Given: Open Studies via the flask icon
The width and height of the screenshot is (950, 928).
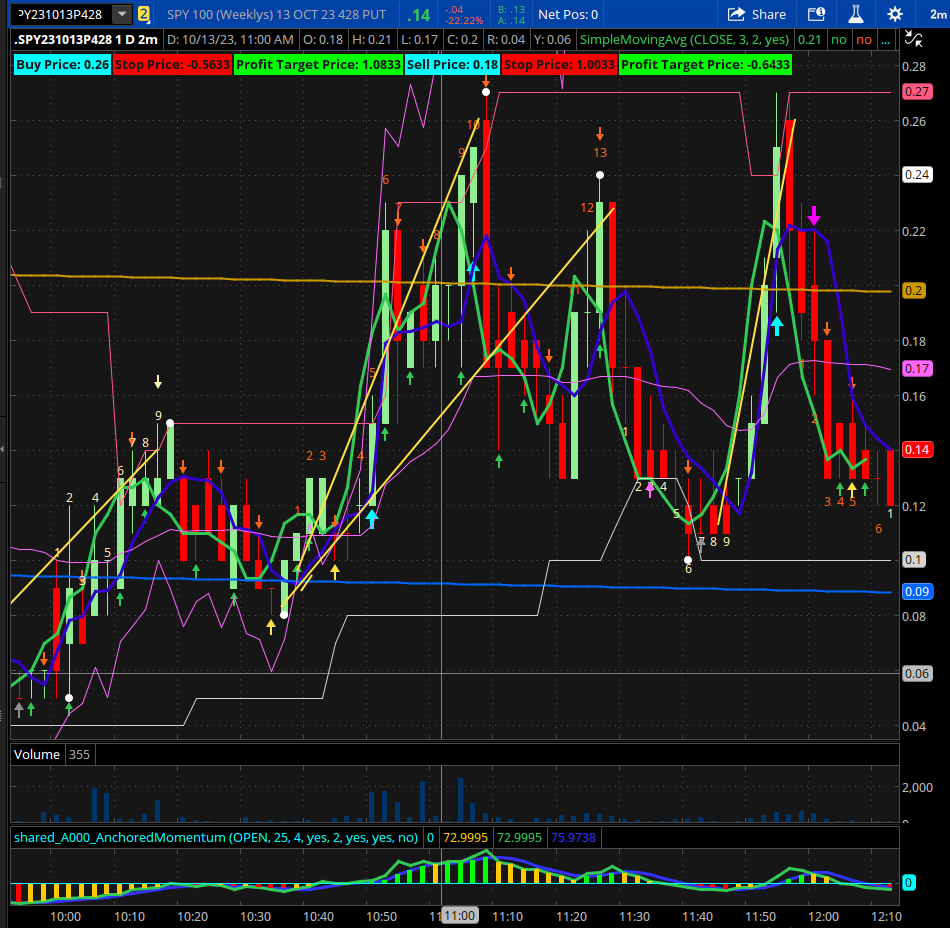Looking at the screenshot, I should [855, 14].
